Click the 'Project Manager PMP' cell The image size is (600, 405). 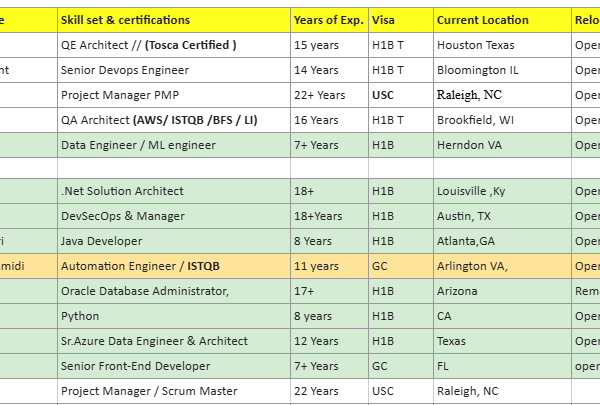(172, 95)
